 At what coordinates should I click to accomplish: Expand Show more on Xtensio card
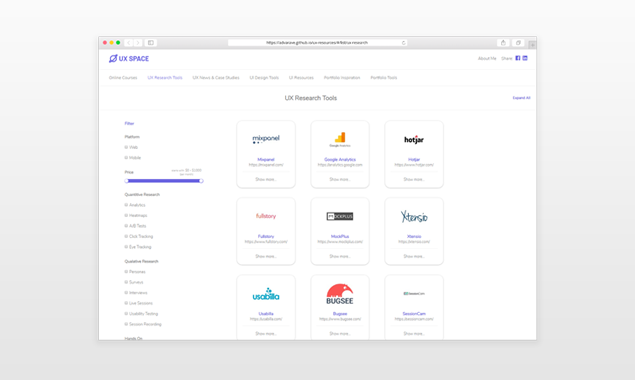[x=414, y=256]
